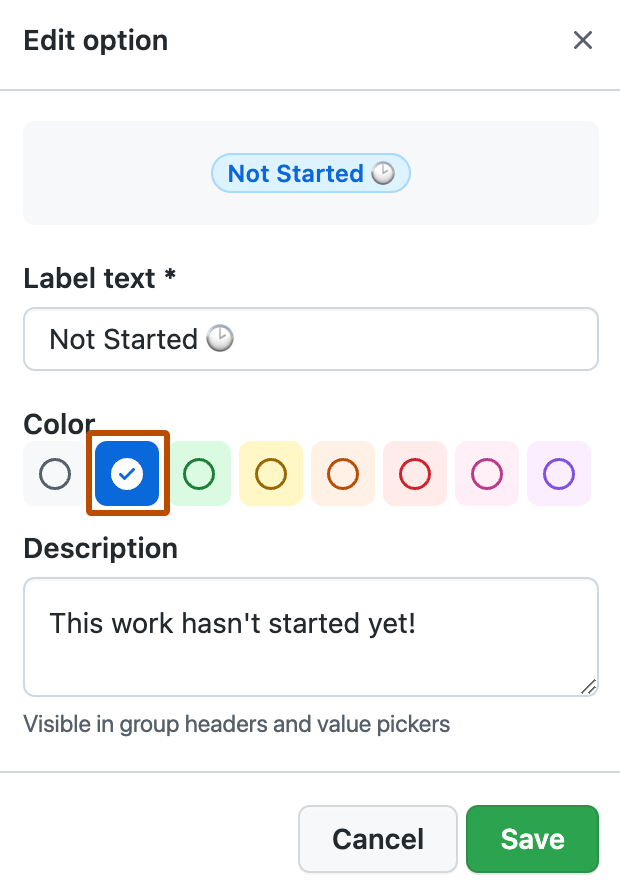Select the purple color swatch
The width and height of the screenshot is (620, 896).
tap(559, 473)
